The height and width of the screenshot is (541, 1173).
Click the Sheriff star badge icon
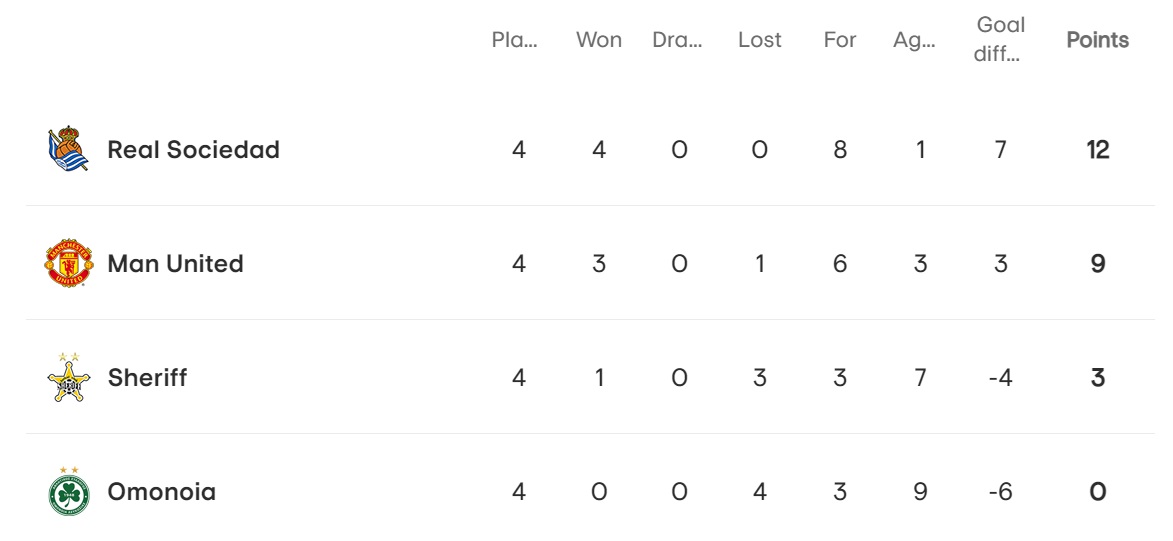tap(69, 377)
